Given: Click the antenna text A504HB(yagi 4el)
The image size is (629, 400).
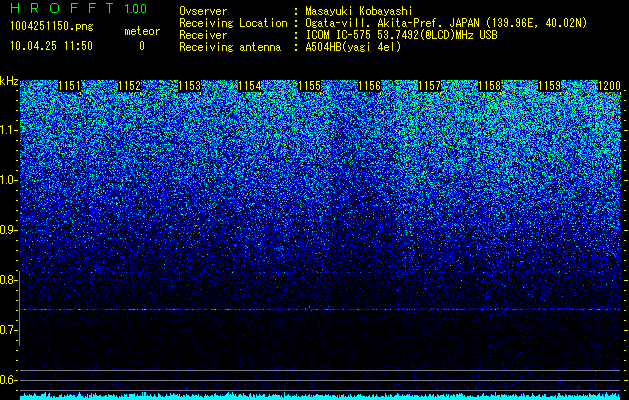Looking at the screenshot, I should 353,47.
